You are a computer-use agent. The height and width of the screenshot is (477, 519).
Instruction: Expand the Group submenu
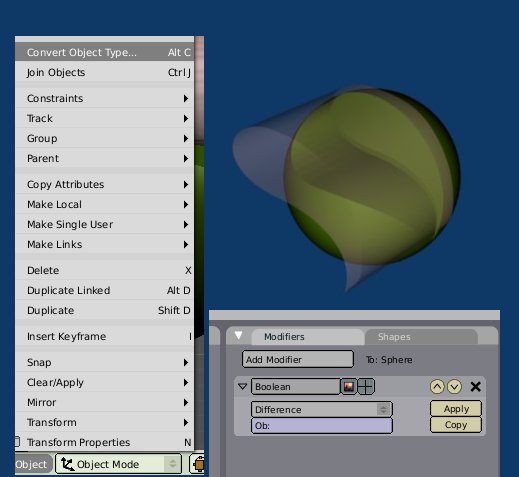105,138
